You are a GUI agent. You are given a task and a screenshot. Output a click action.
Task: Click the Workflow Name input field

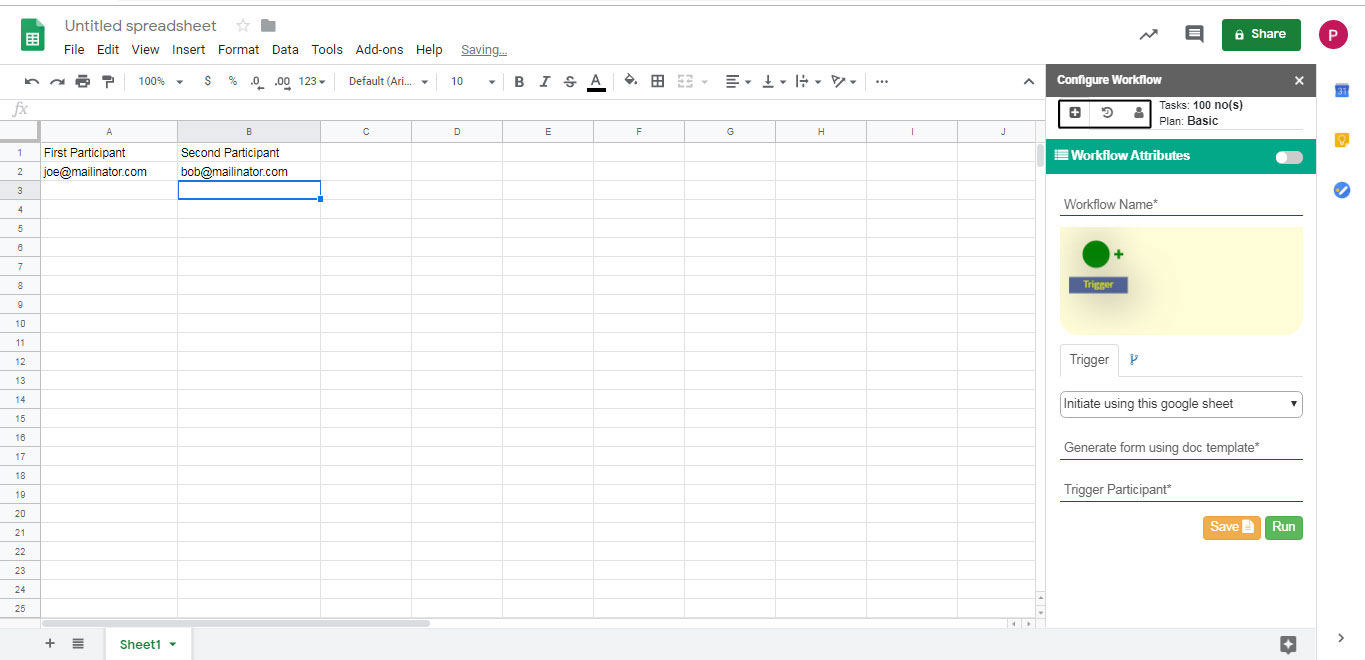tap(1181, 204)
